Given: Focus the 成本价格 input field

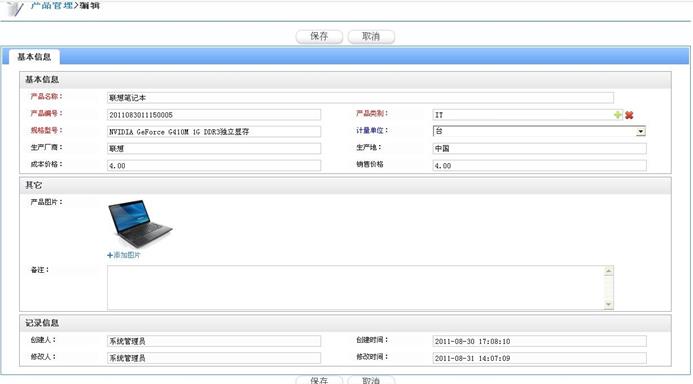Looking at the screenshot, I should (214, 166).
